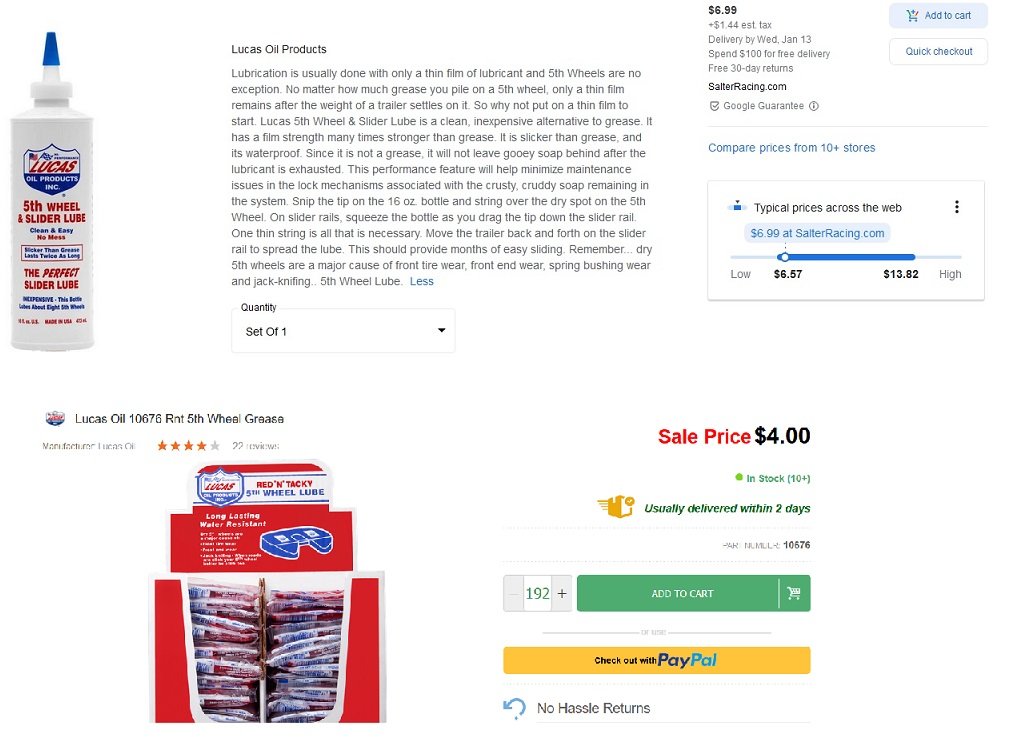This screenshot has width=1010, height=737.
Task: Click the shopping cart icon on green button
Action: 794,593
